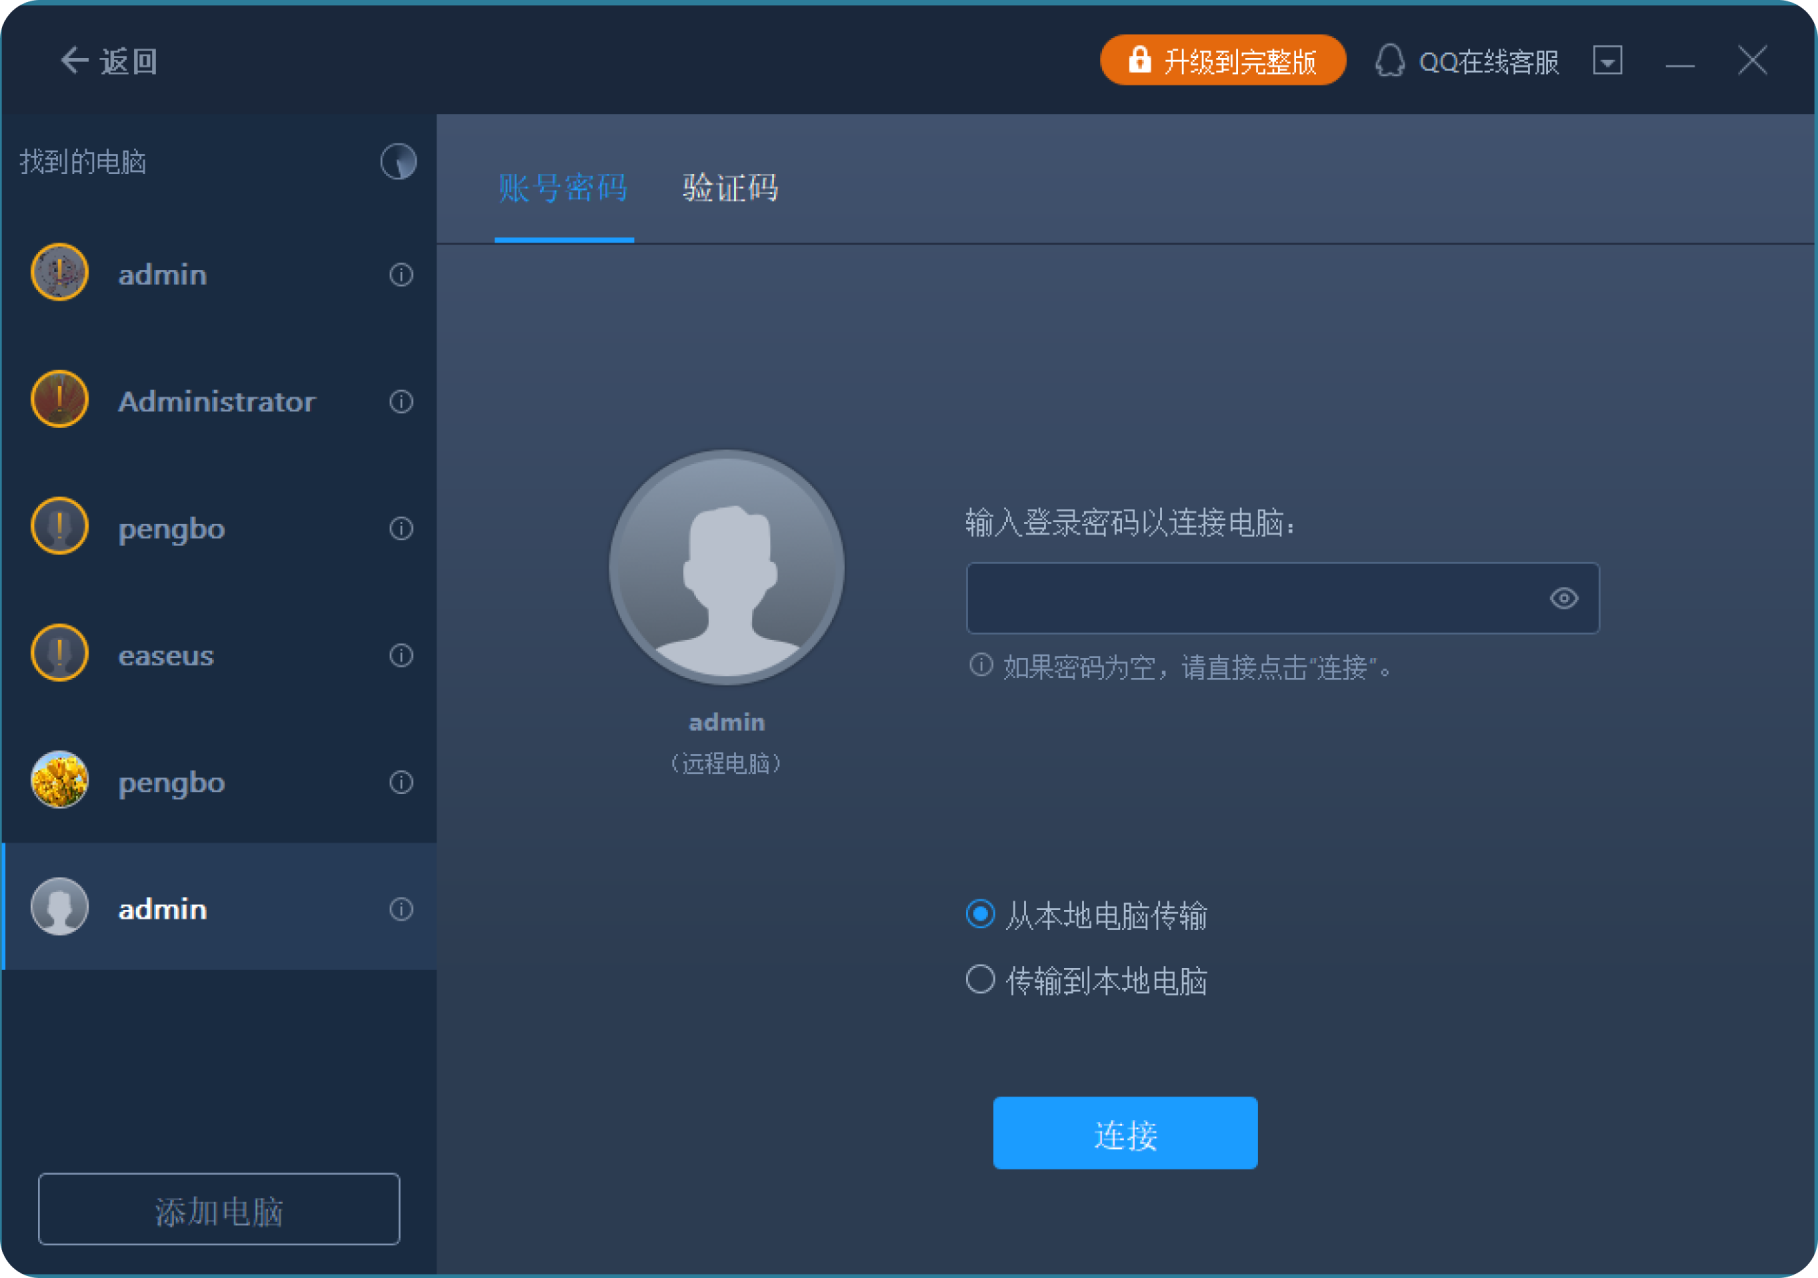This screenshot has height=1278, width=1818.
Task: Open info icon for easeus computer
Action: coord(401,655)
